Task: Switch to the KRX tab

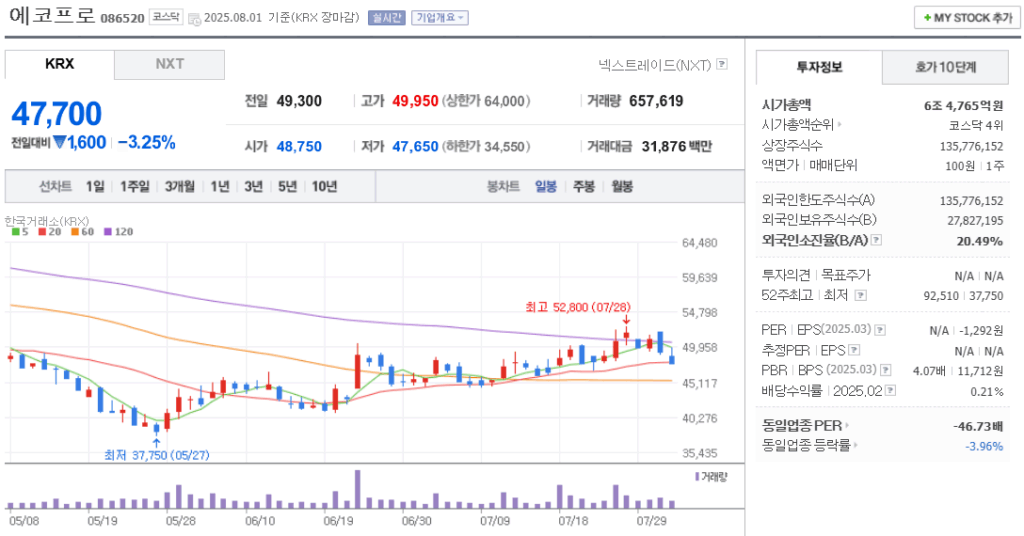Action: 59,64
